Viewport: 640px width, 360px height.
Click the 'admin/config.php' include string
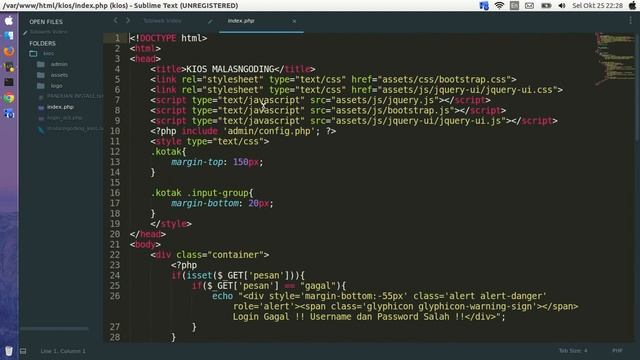(x=269, y=131)
